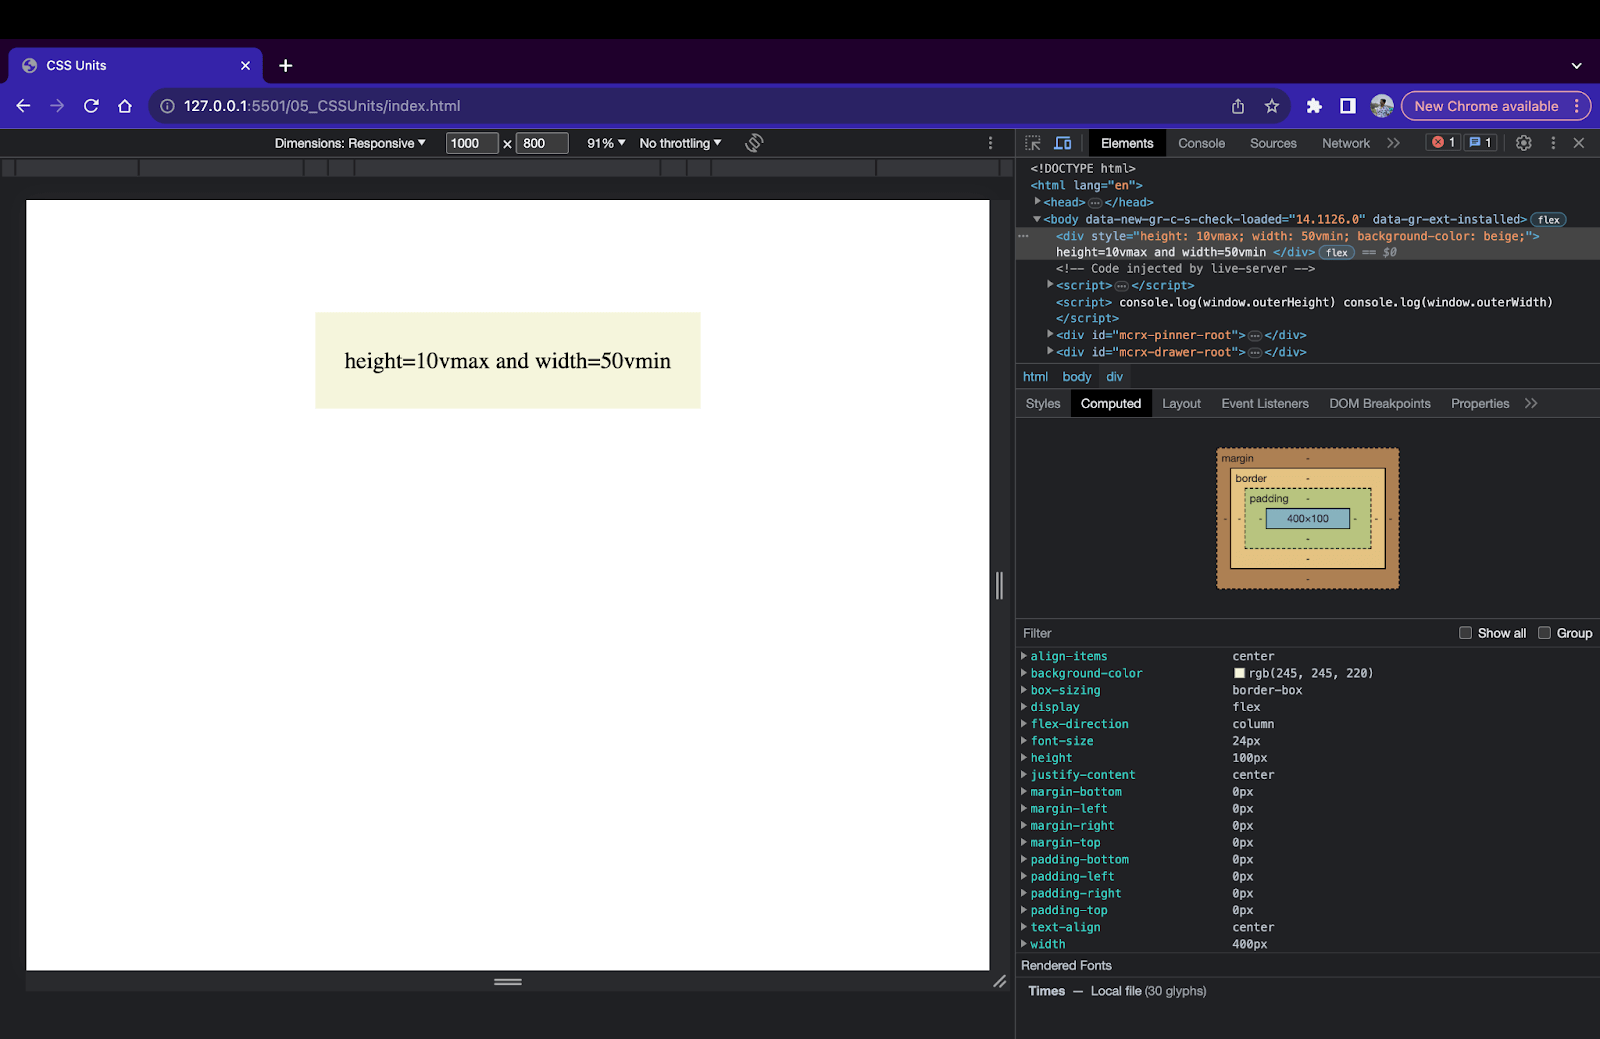Open the Chrome extensions puzzle icon
The height and width of the screenshot is (1039, 1600).
coord(1314,106)
